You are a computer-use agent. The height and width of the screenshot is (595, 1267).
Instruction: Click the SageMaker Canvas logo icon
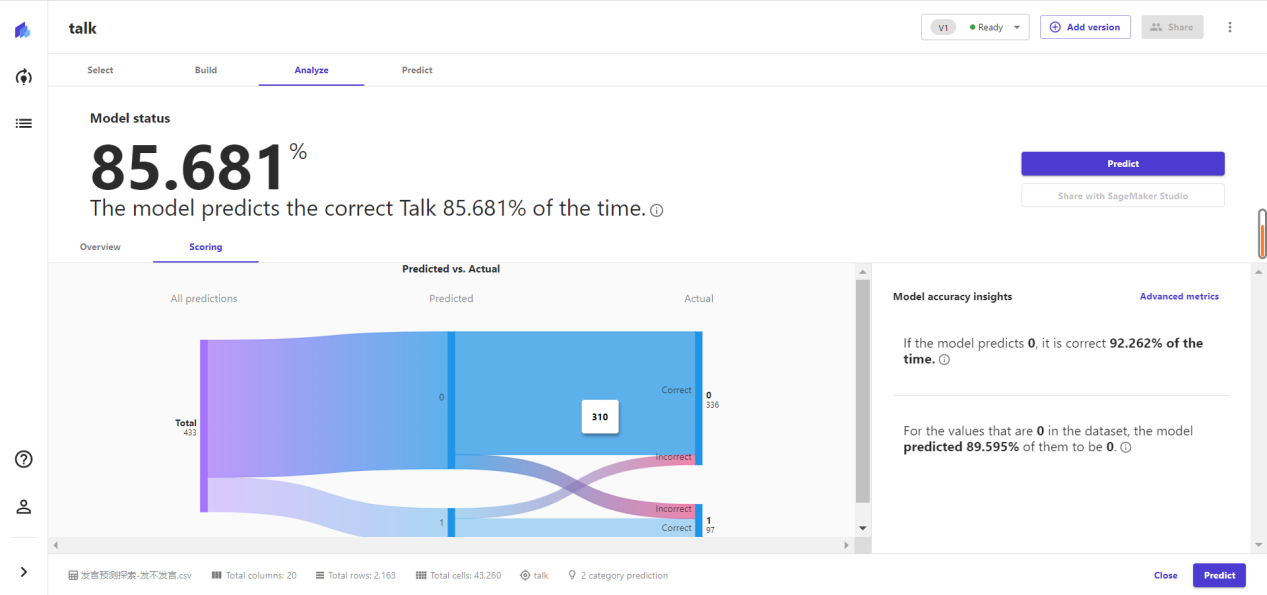23,30
